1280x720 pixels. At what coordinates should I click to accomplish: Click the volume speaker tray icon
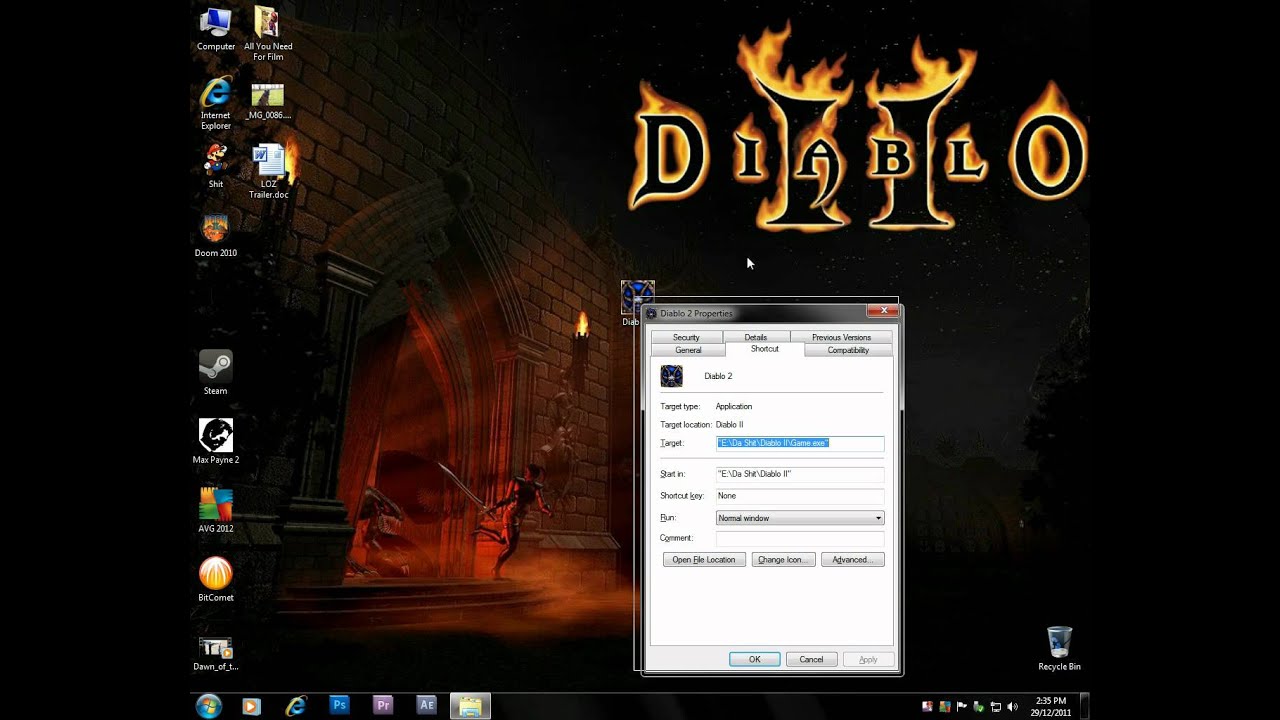1012,706
